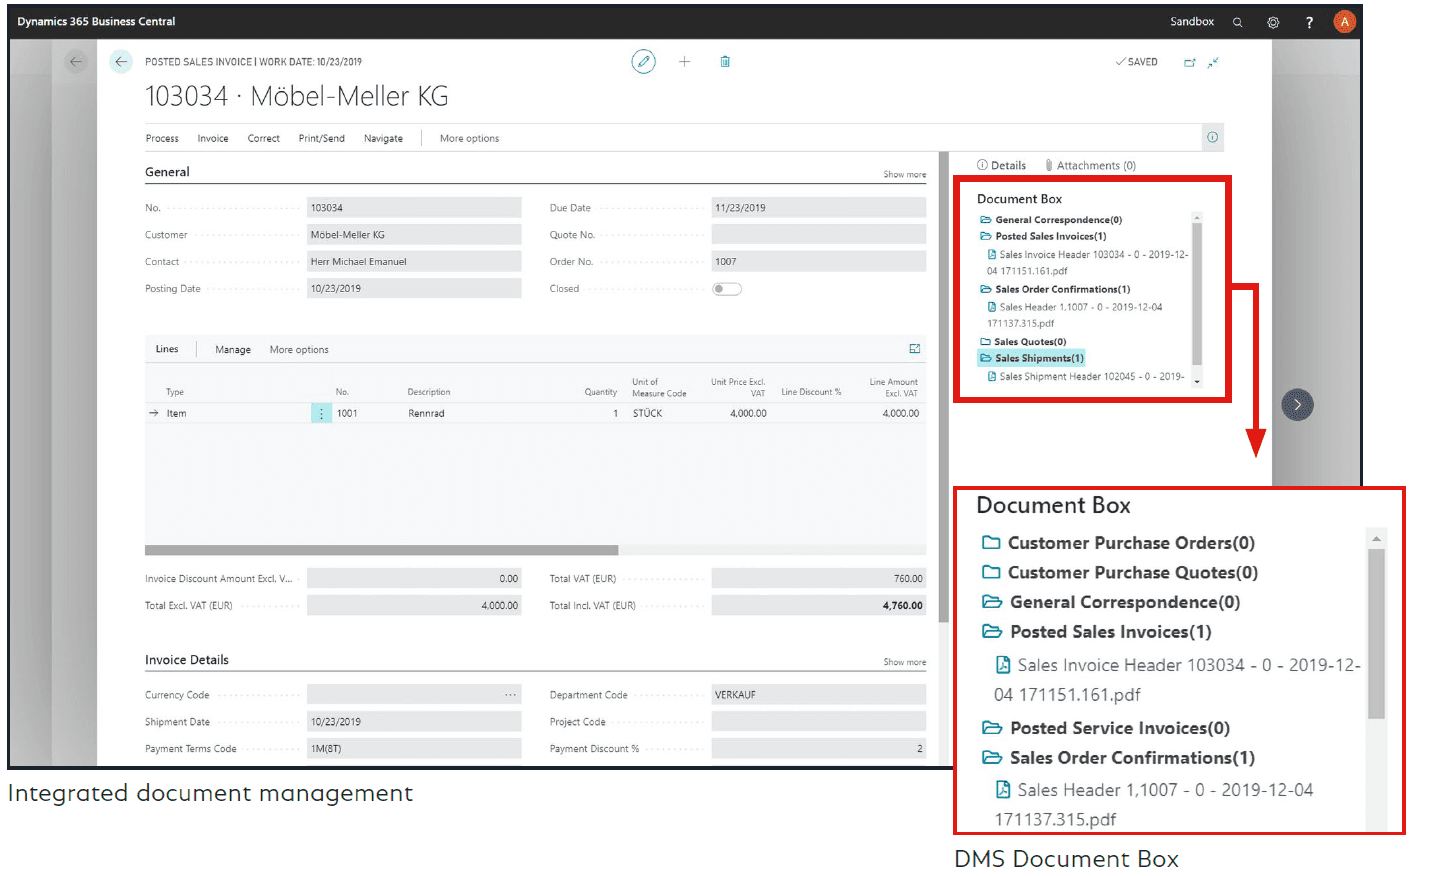
Task: Click the Department Code field VERKAUF
Action: pos(819,695)
